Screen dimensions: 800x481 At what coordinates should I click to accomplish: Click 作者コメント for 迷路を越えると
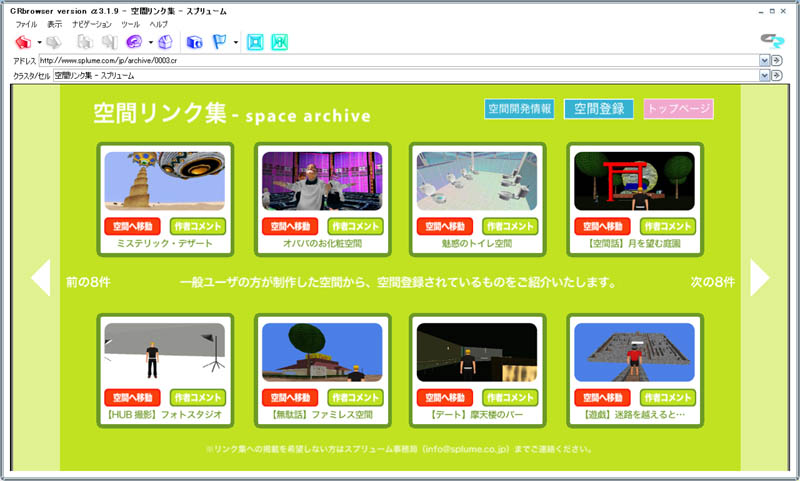point(668,398)
